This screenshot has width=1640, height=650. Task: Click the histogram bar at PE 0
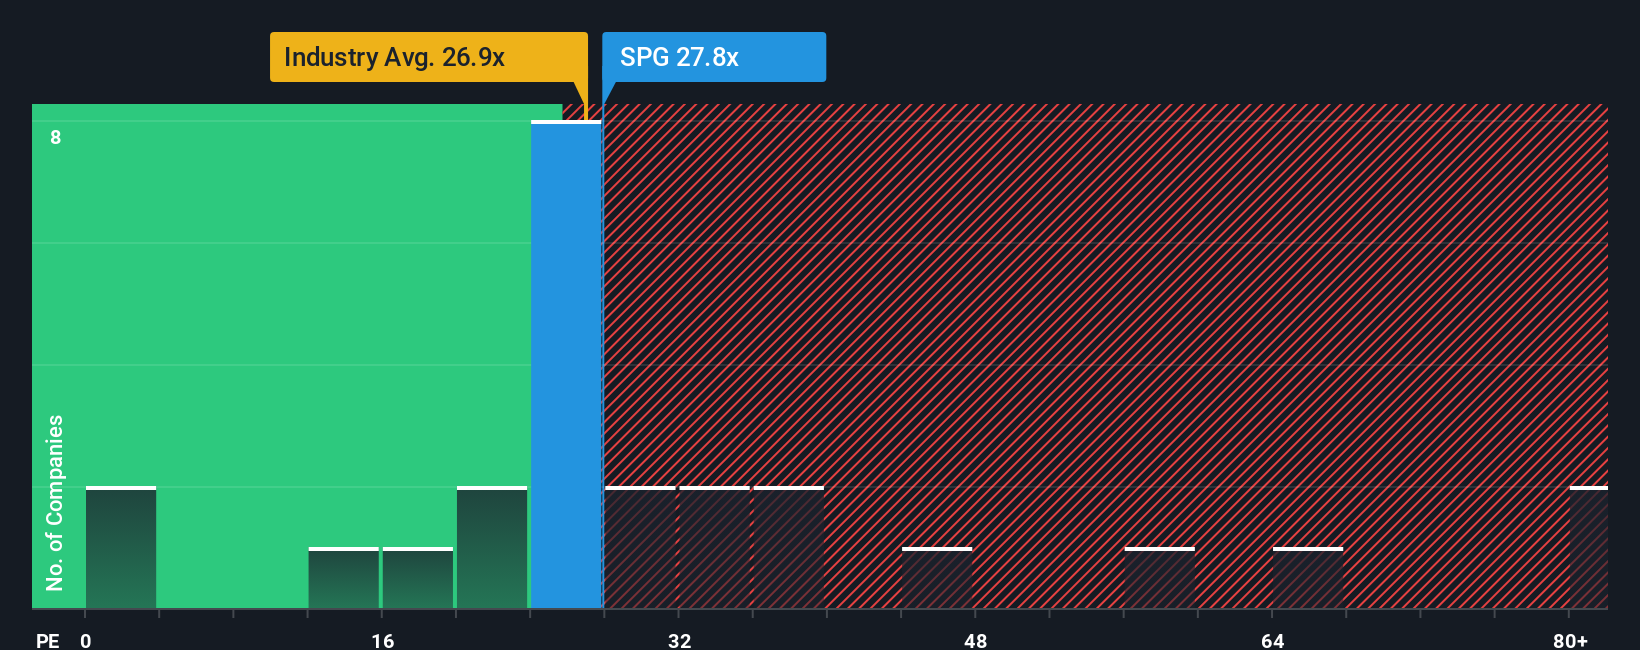pyautogui.click(x=121, y=547)
